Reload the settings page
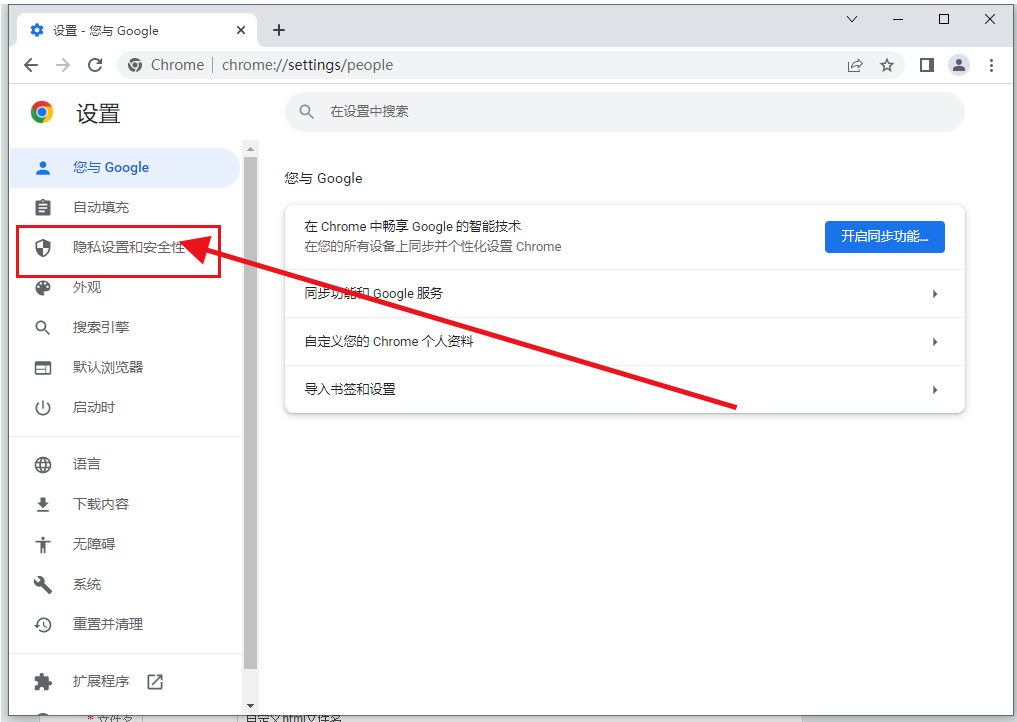 [95, 65]
